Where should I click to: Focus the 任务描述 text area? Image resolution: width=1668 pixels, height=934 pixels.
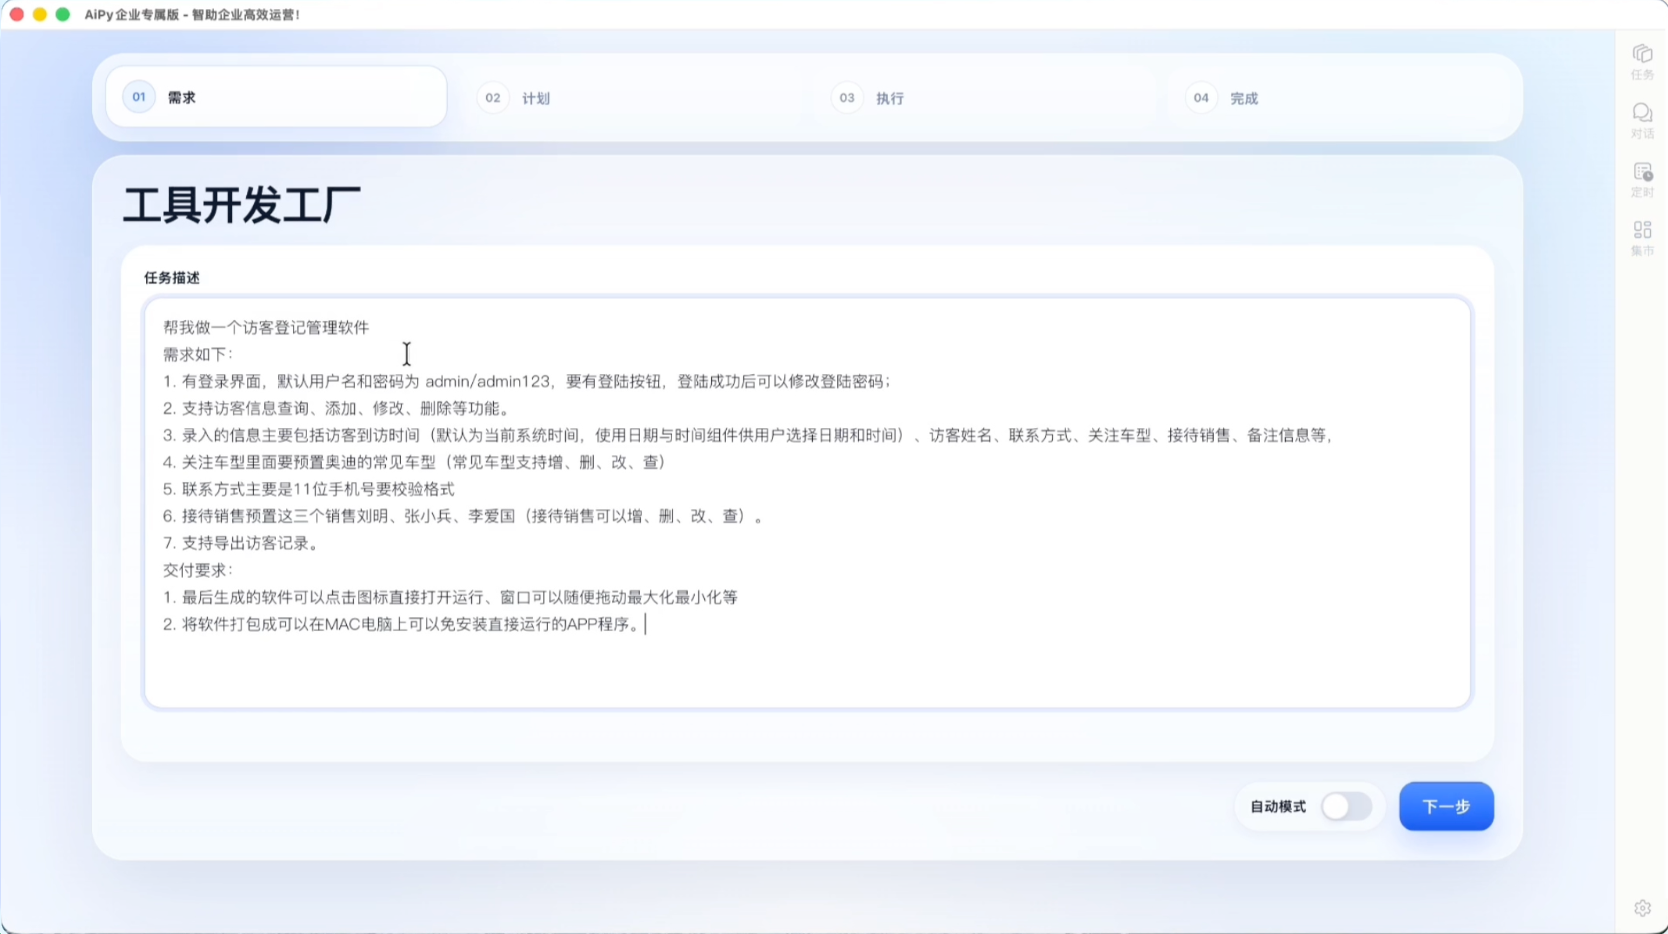pyautogui.click(x=807, y=502)
